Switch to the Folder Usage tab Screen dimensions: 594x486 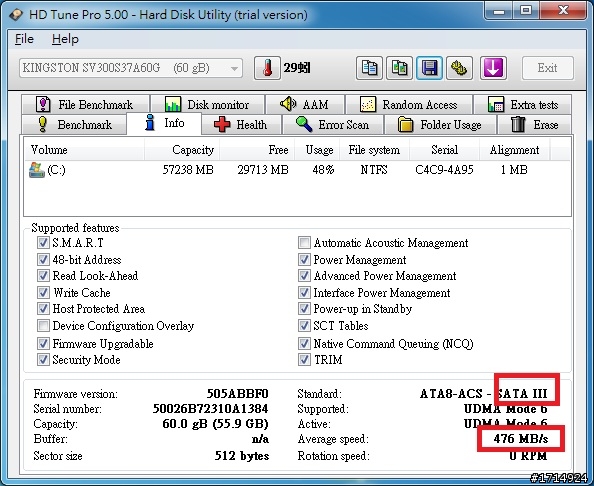(440, 125)
